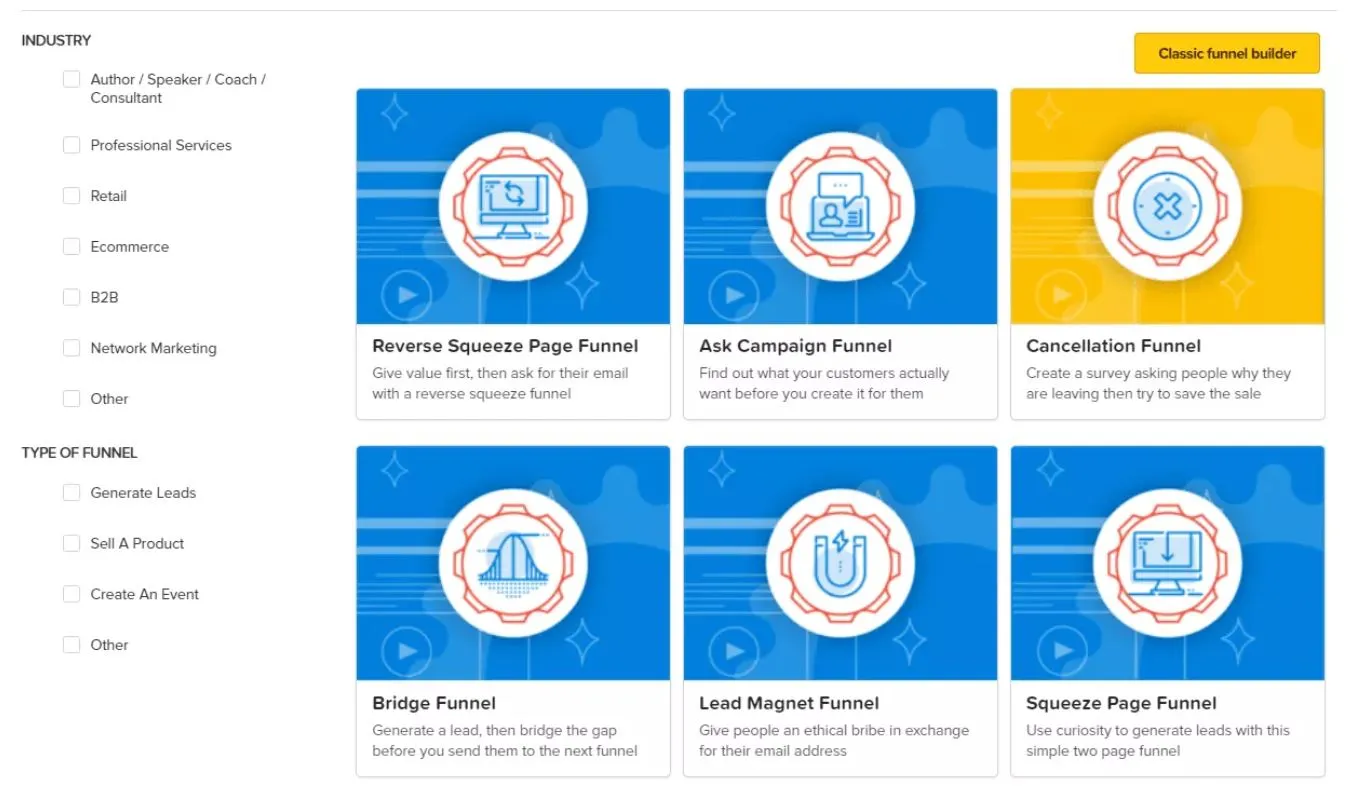The width and height of the screenshot is (1362, 799).
Task: Enable the Sell A Product filter
Action: (x=71, y=543)
